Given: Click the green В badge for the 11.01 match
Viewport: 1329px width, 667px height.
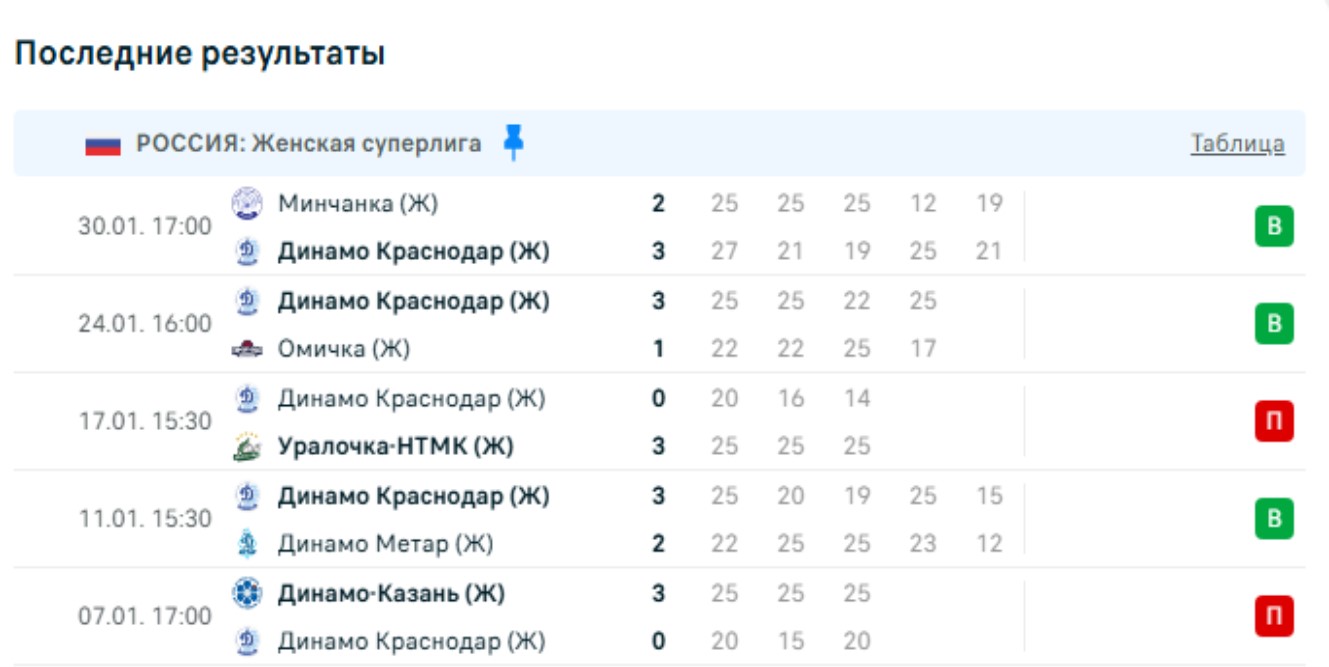Looking at the screenshot, I should coord(1274,519).
